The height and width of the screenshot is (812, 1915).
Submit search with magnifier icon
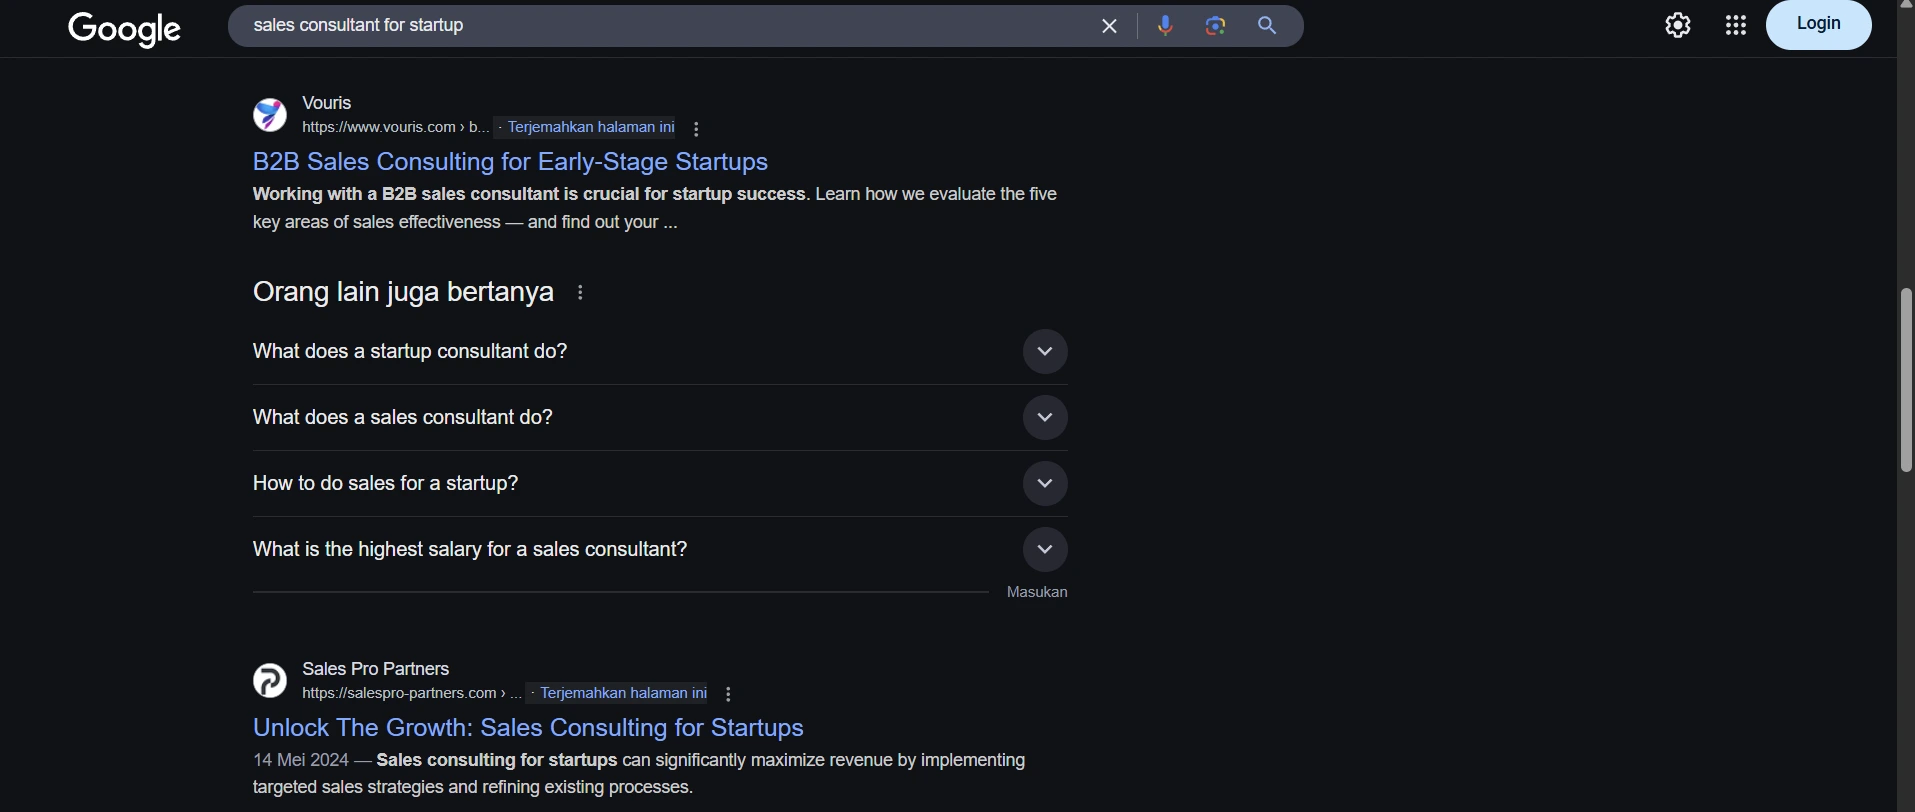pyautogui.click(x=1267, y=26)
